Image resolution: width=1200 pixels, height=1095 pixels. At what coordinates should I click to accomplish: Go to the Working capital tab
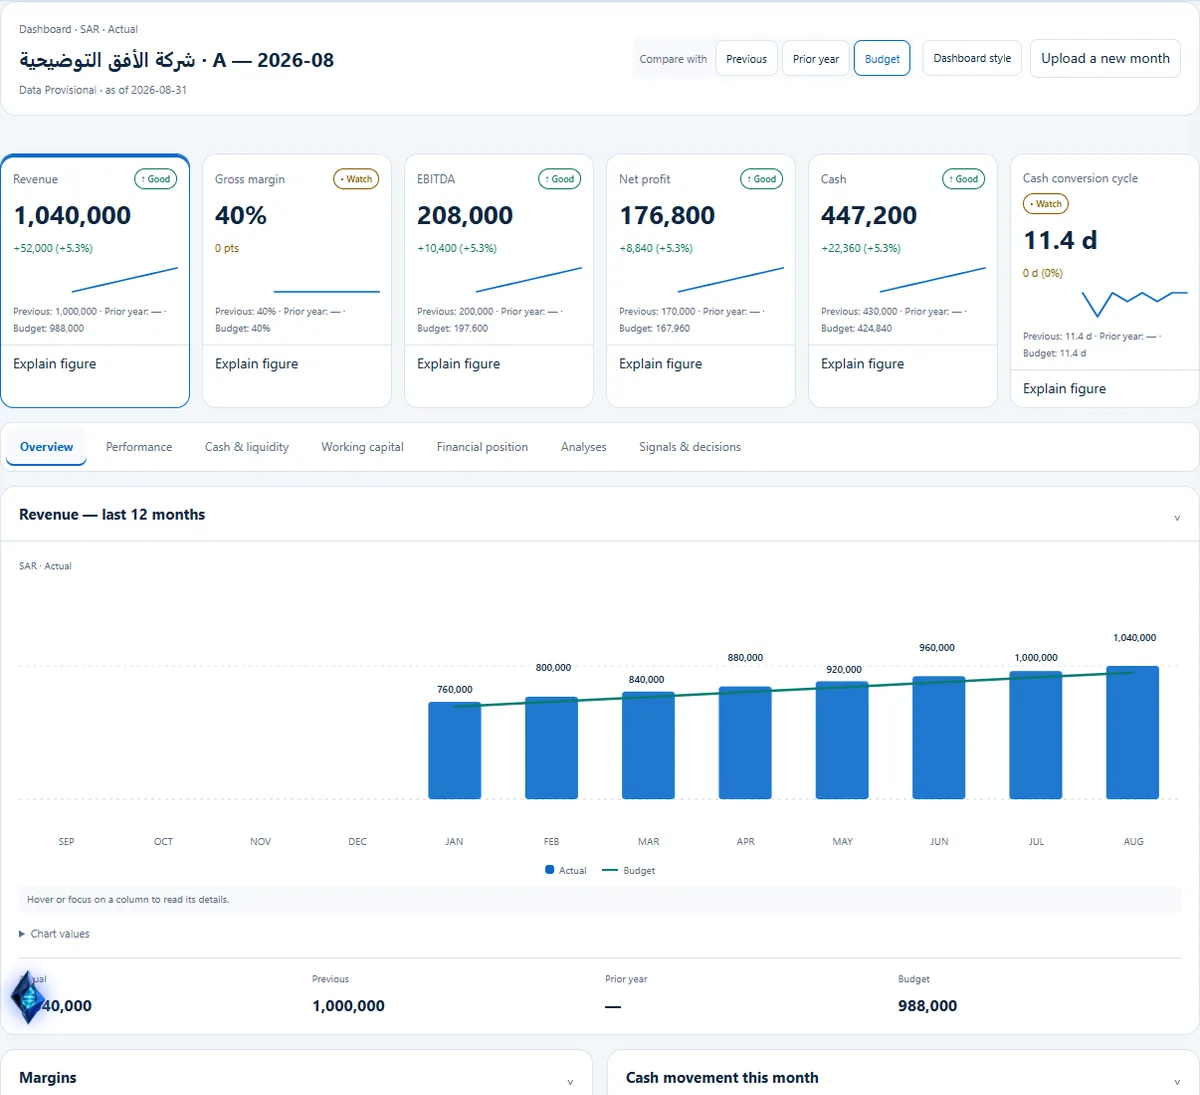362,447
